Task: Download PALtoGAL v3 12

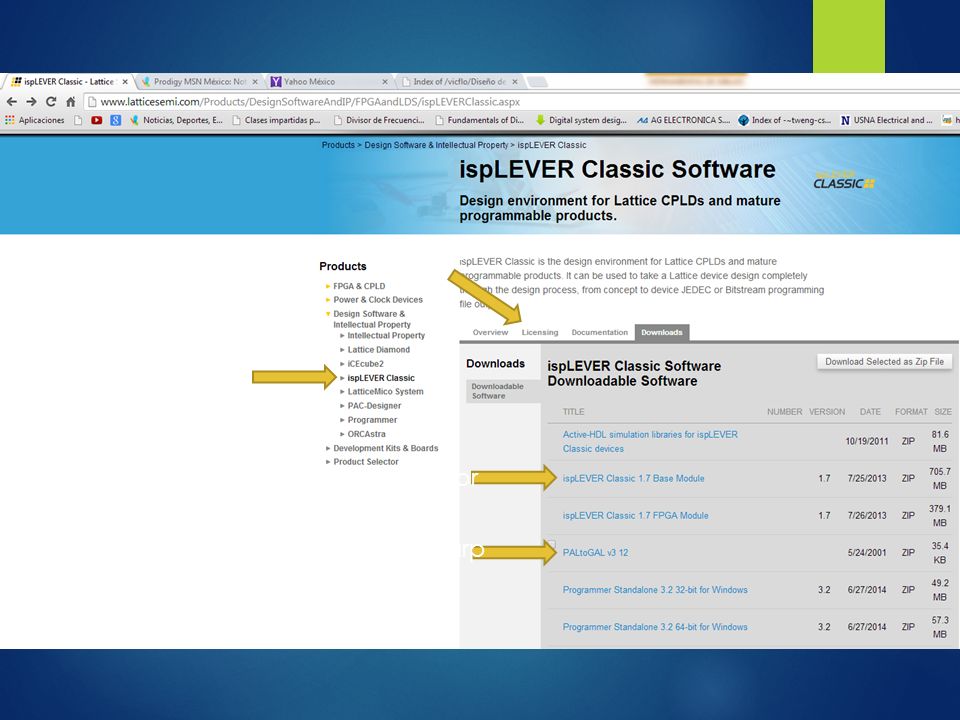Action: pyautogui.click(x=595, y=552)
